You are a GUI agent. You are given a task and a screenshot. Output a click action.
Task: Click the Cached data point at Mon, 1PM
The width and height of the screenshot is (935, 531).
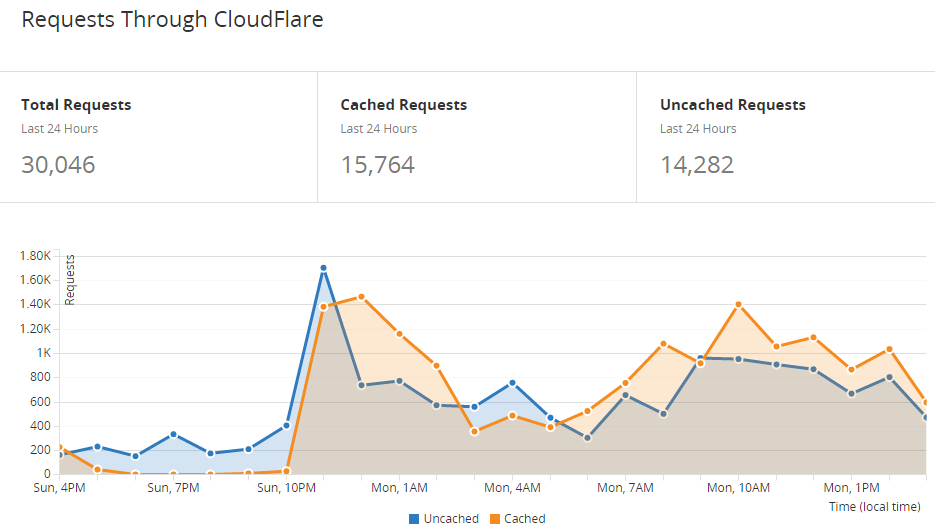click(x=851, y=370)
